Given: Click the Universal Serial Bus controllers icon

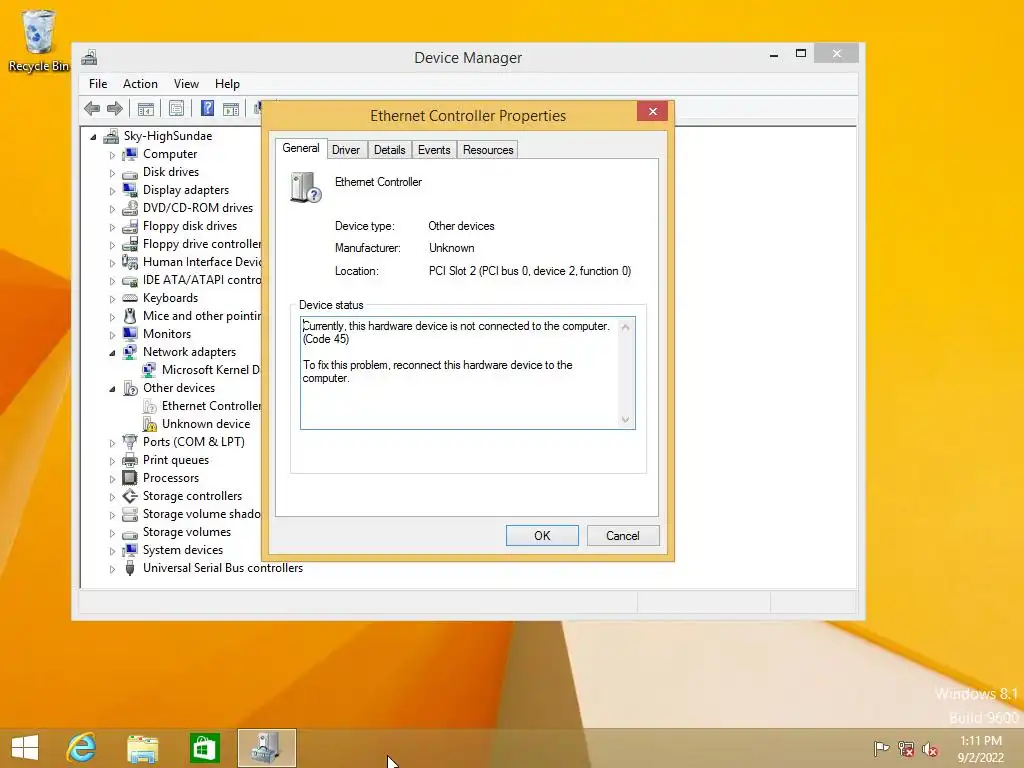Looking at the screenshot, I should coord(130,568).
